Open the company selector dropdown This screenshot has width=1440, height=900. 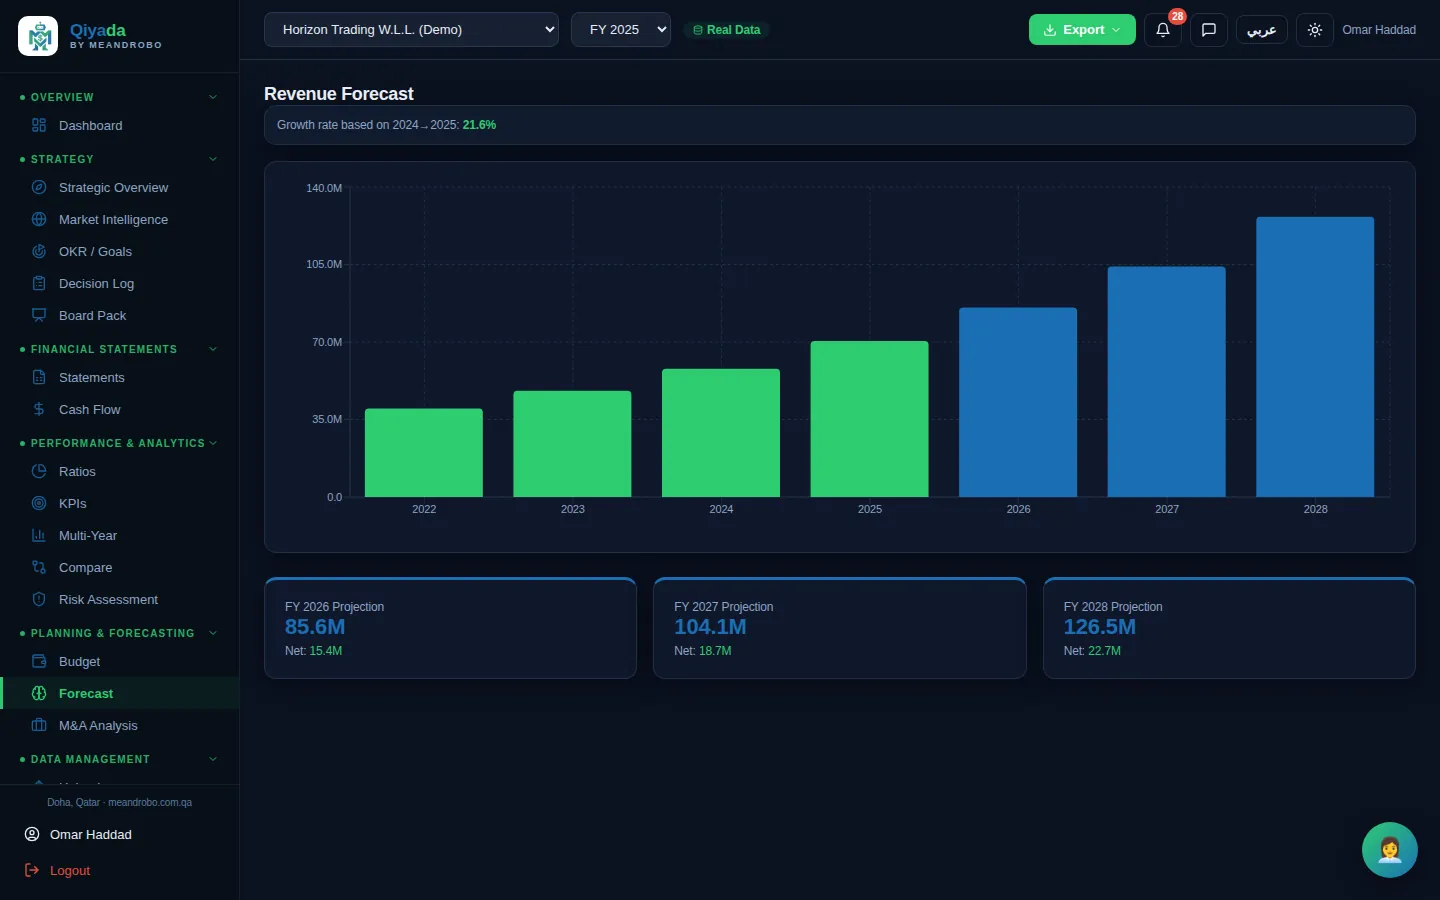pos(411,30)
